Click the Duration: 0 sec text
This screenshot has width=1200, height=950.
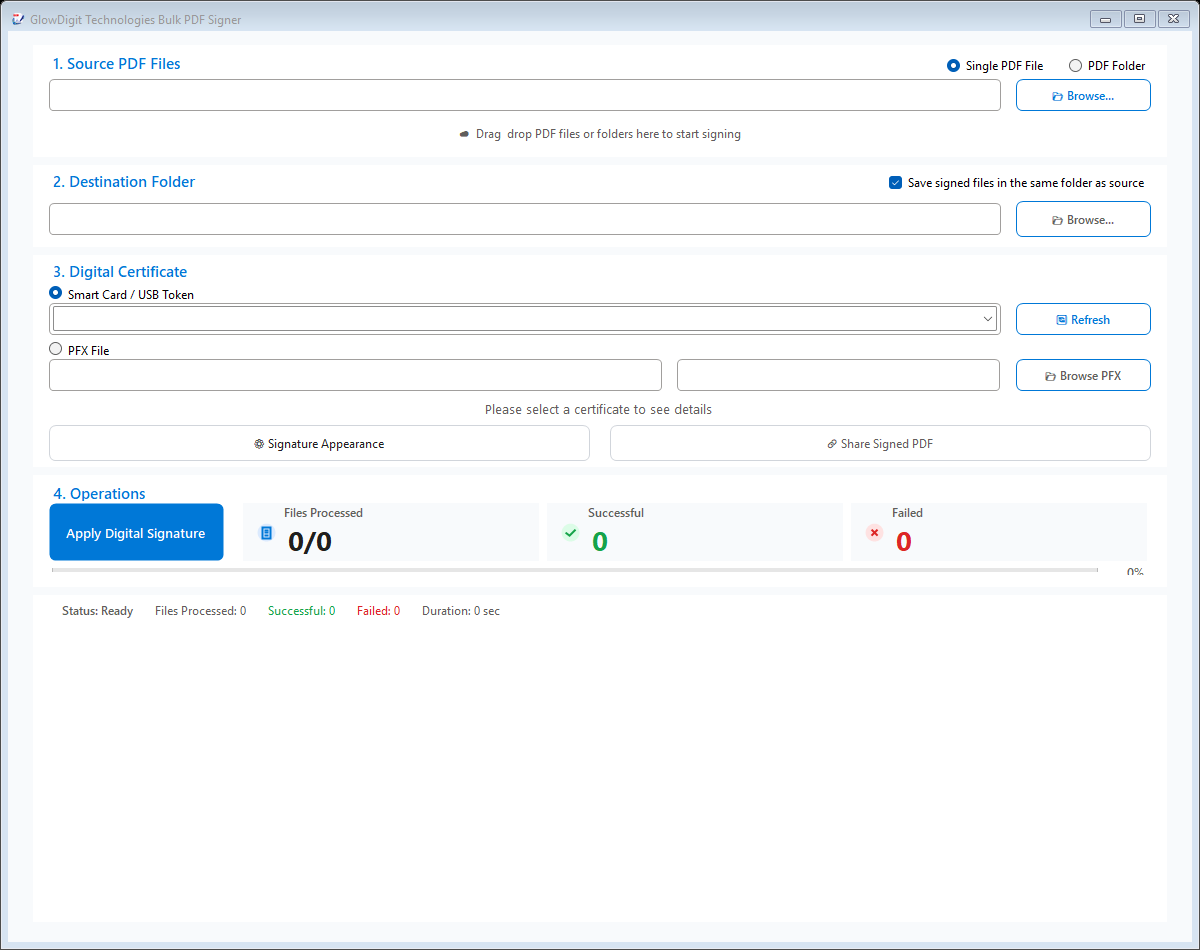click(x=461, y=611)
